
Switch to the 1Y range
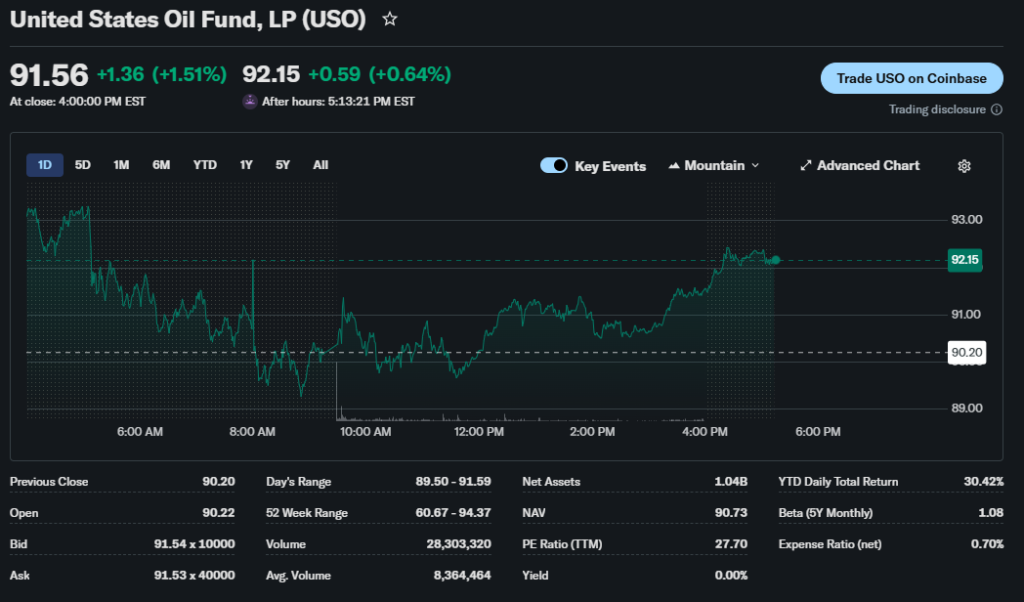coord(246,165)
